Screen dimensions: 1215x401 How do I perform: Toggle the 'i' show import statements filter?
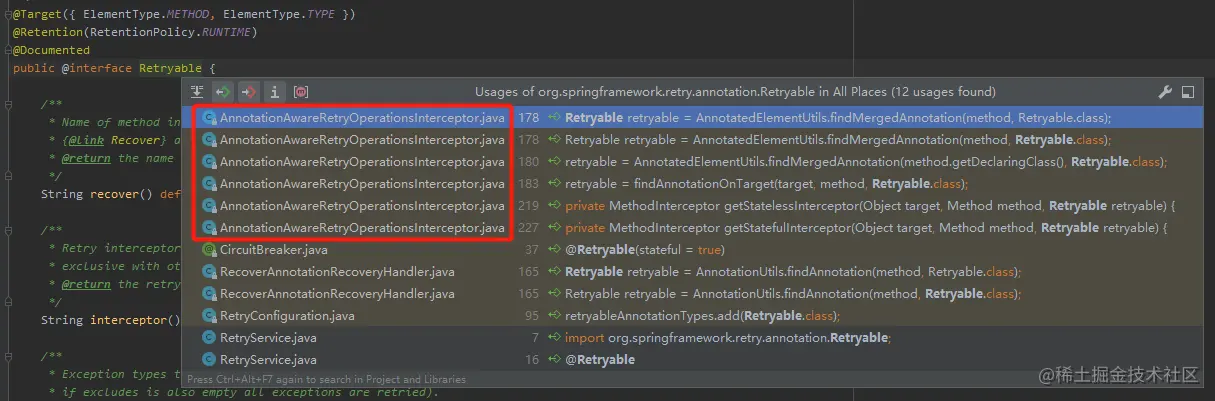(x=275, y=92)
